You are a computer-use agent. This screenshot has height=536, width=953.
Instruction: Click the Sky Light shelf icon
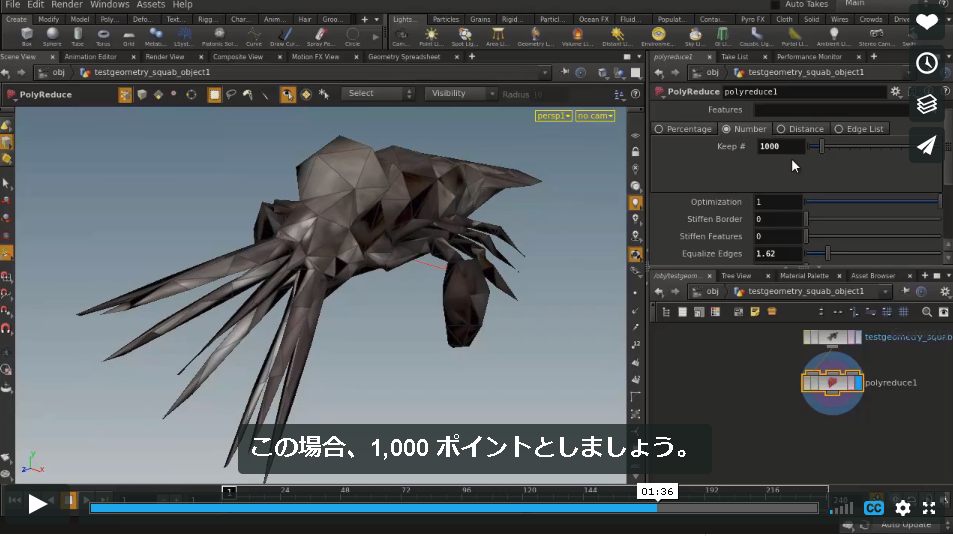(x=695, y=36)
